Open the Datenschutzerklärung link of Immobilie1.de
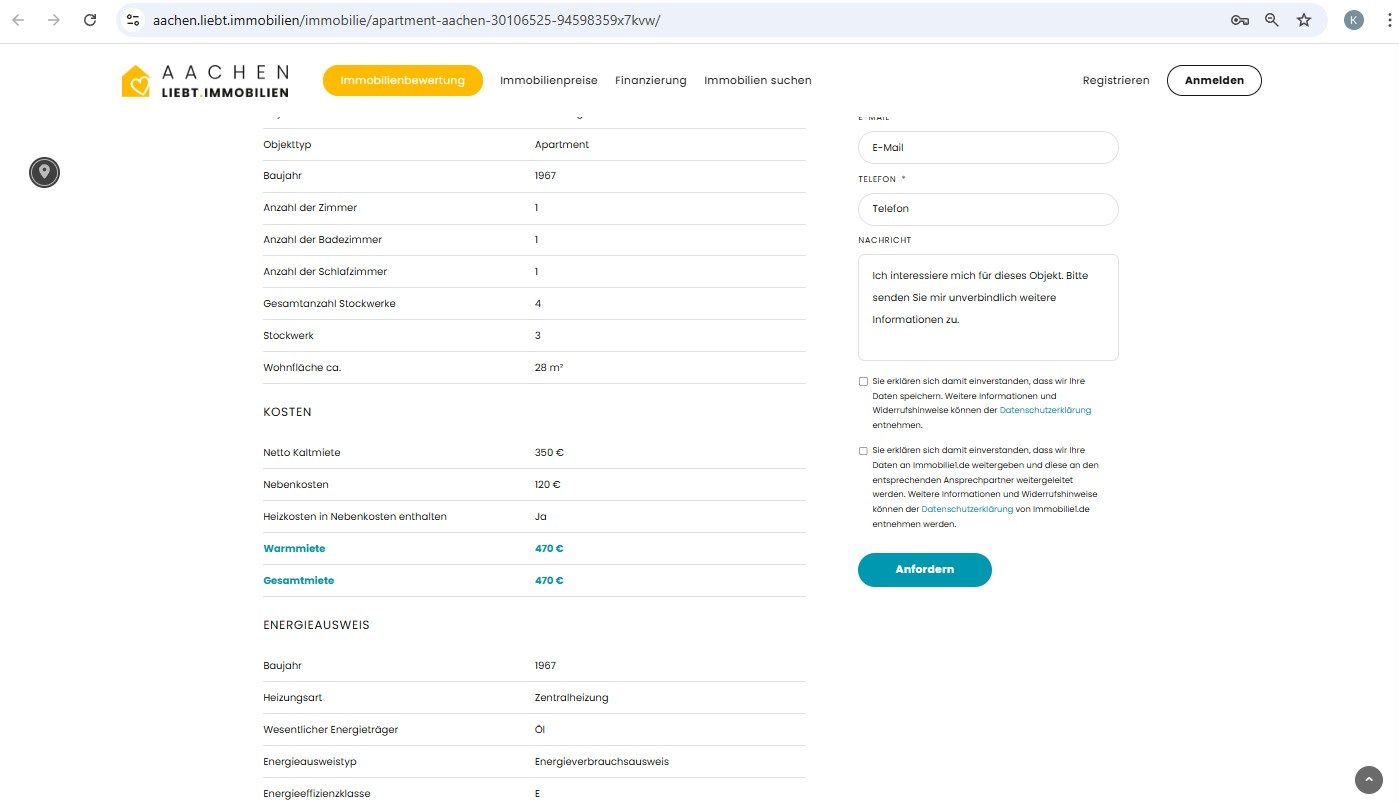Screen dimensions: 1399x805 point(967,509)
